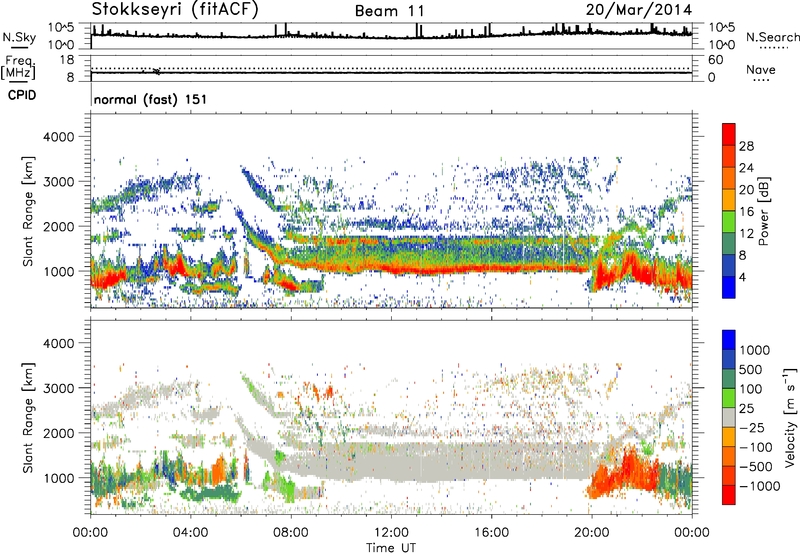Click the "Slant Range [km]" label of the power panel
This screenshot has width=800, height=554.
pos(28,211)
